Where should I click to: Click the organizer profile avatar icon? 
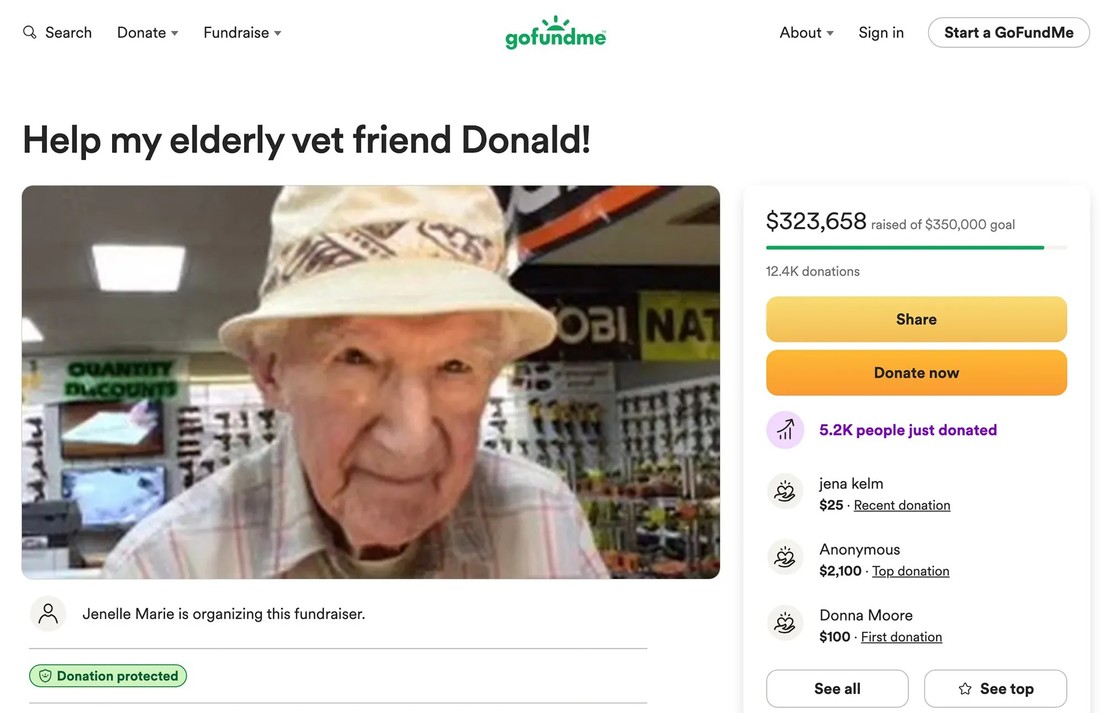48,614
